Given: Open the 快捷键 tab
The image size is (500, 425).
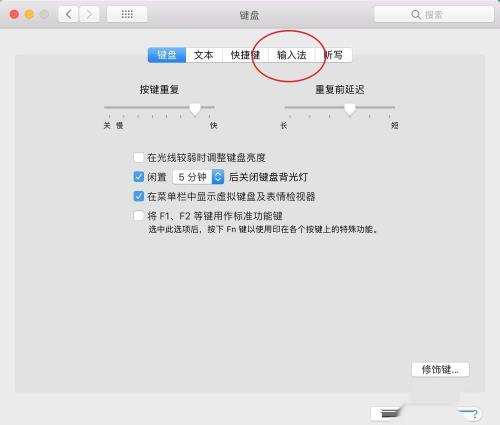Looking at the screenshot, I should [245, 55].
